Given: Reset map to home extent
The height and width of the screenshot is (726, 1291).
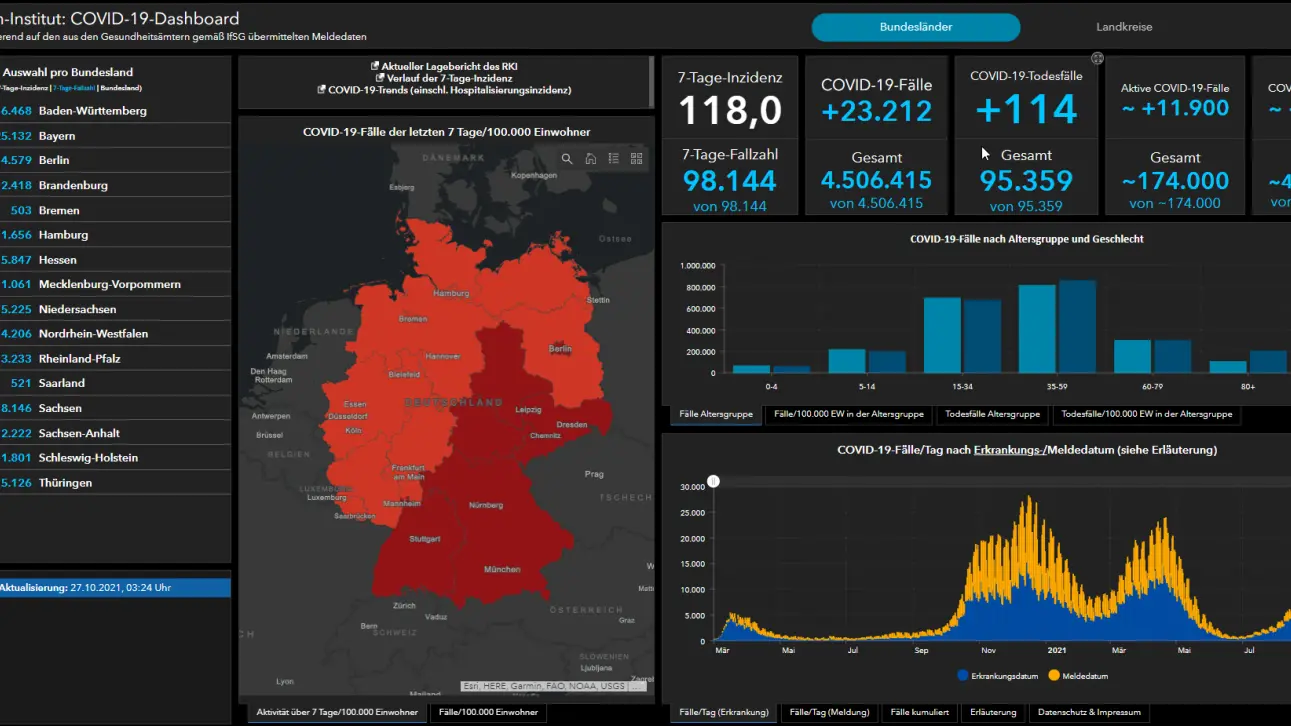Looking at the screenshot, I should pos(590,158).
